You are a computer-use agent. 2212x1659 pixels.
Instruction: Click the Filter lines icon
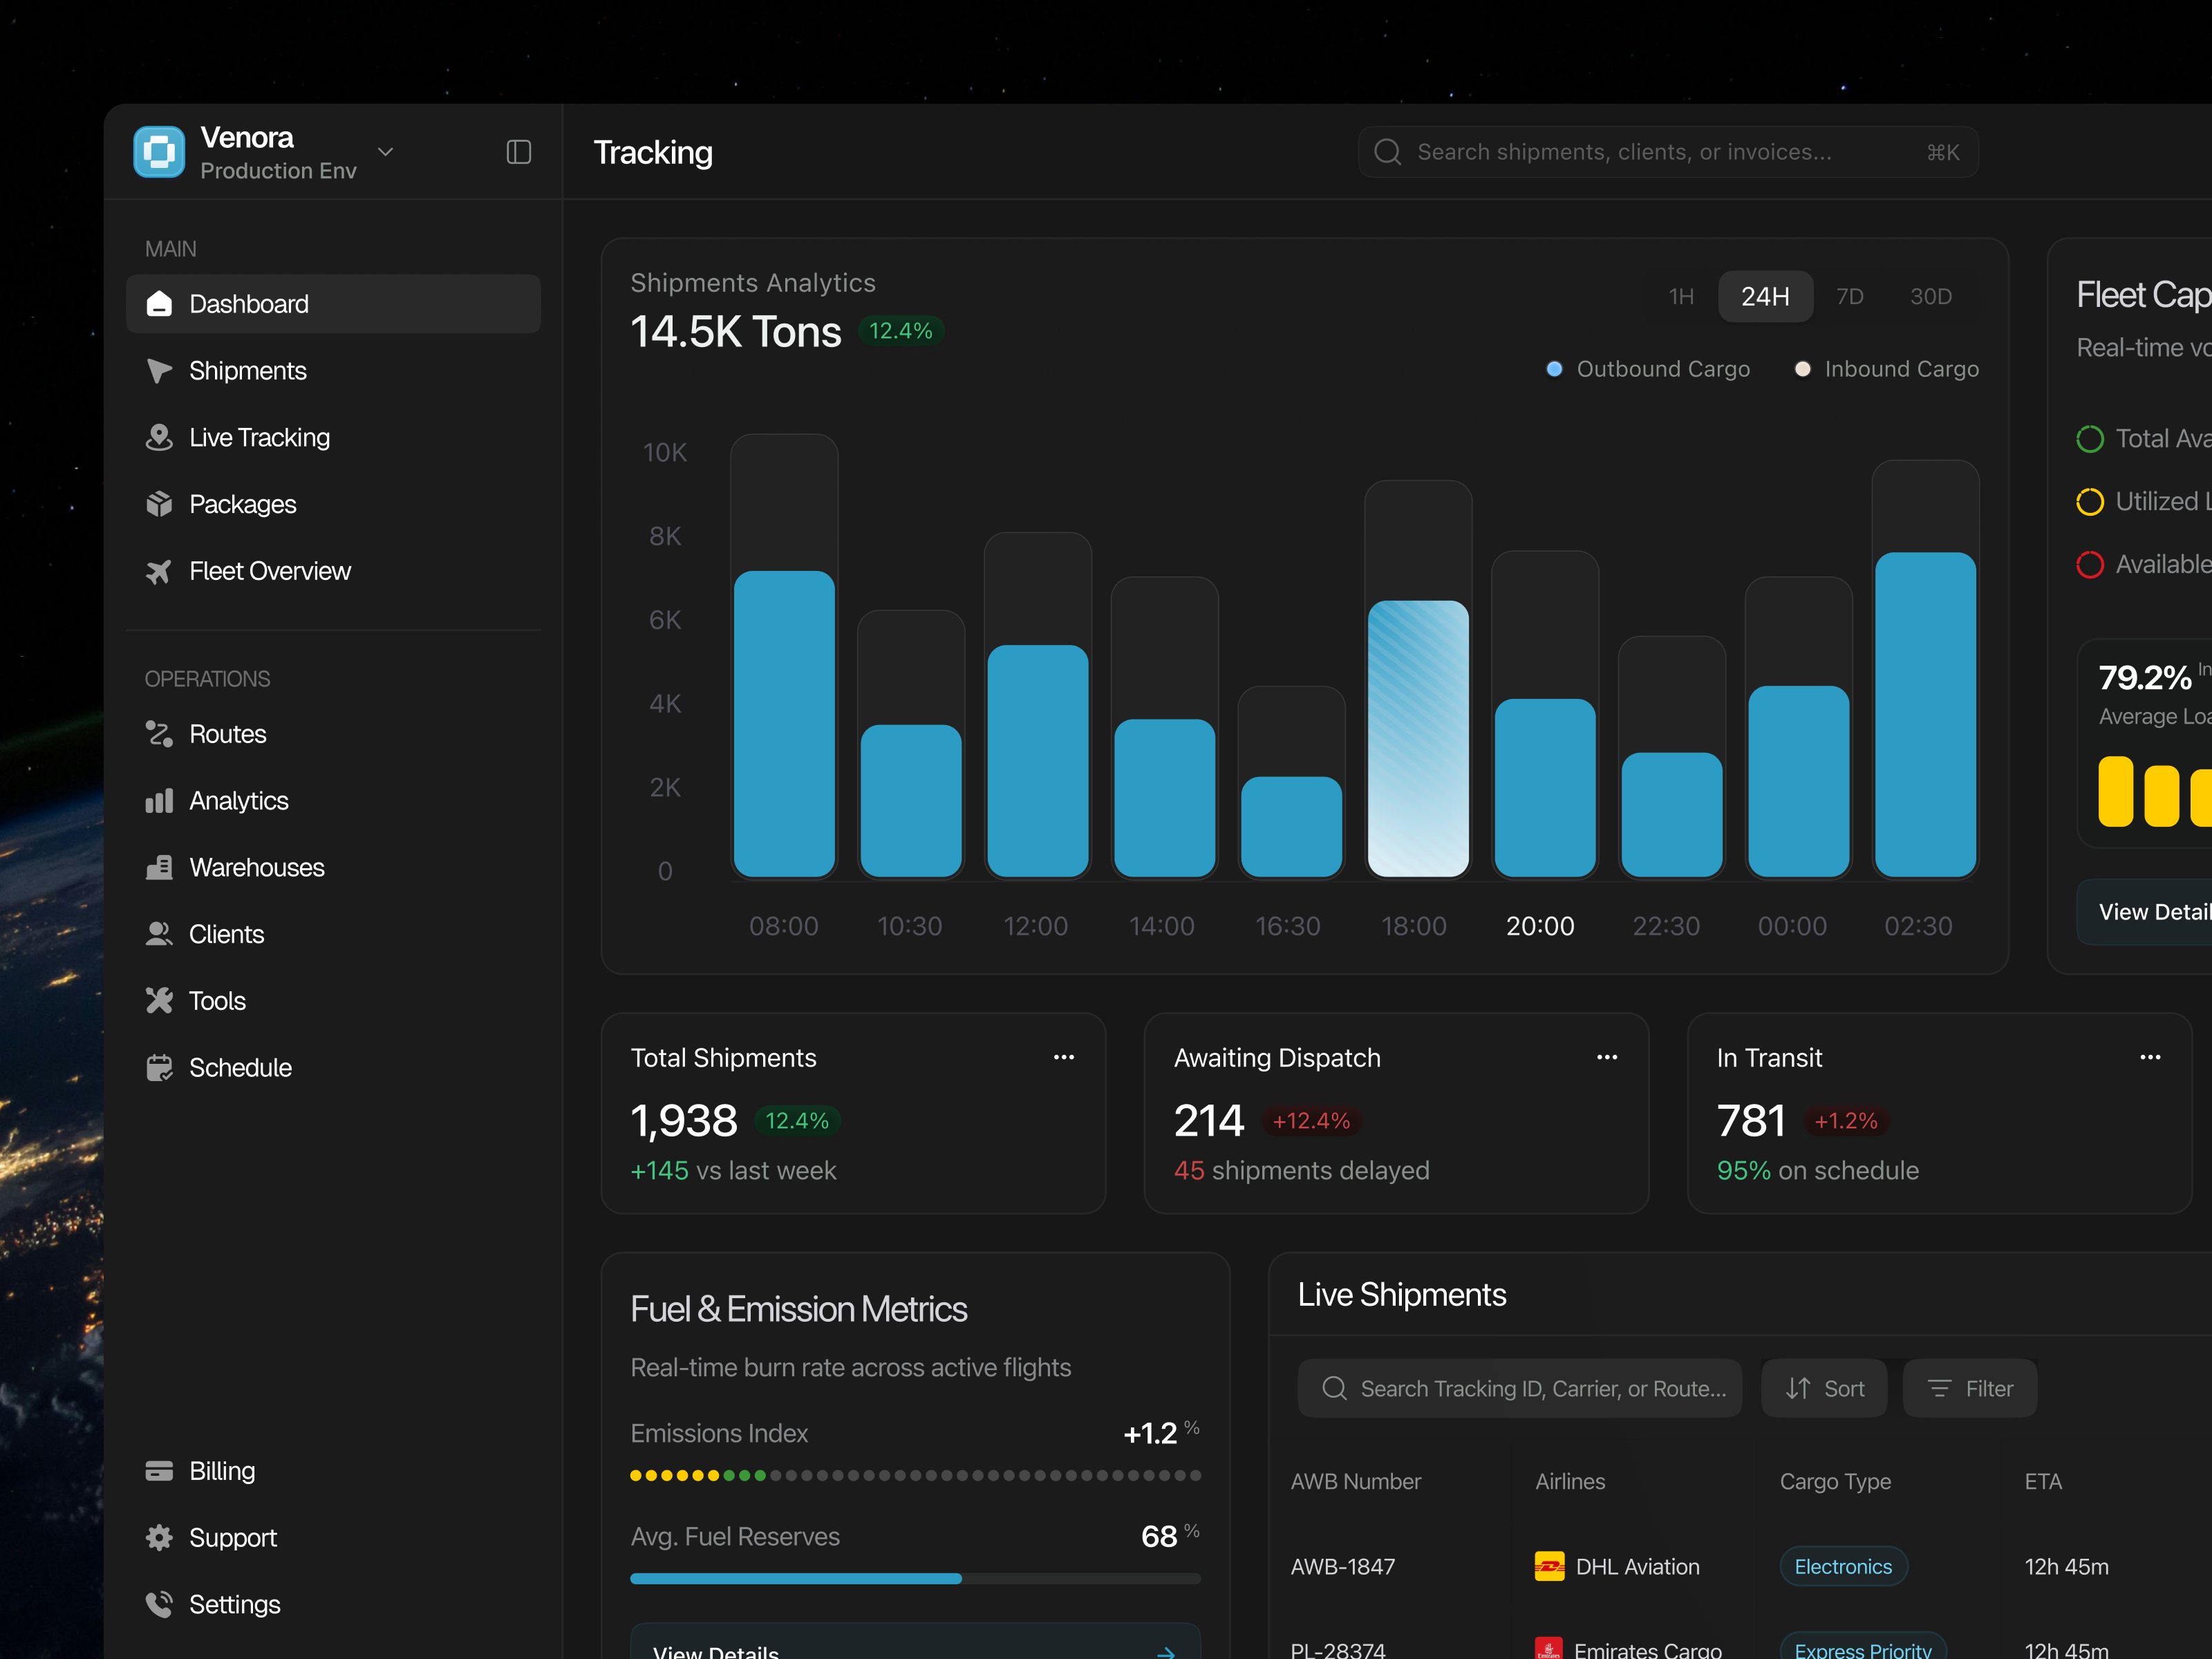click(x=1940, y=1388)
